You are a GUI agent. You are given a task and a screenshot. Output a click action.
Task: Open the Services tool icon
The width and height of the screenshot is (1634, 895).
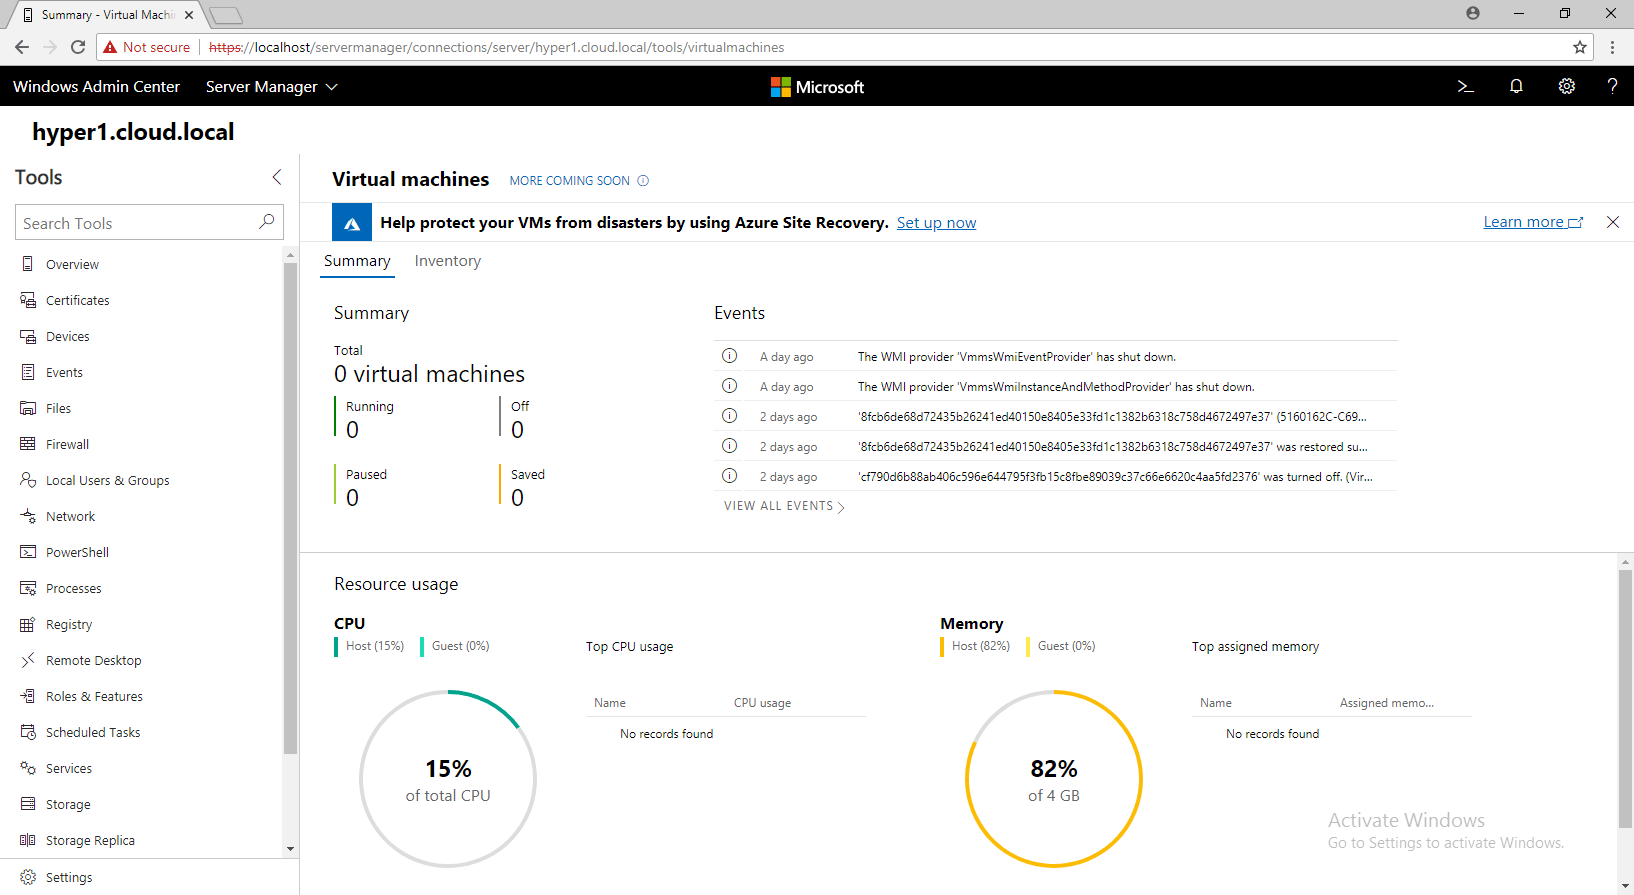point(28,768)
